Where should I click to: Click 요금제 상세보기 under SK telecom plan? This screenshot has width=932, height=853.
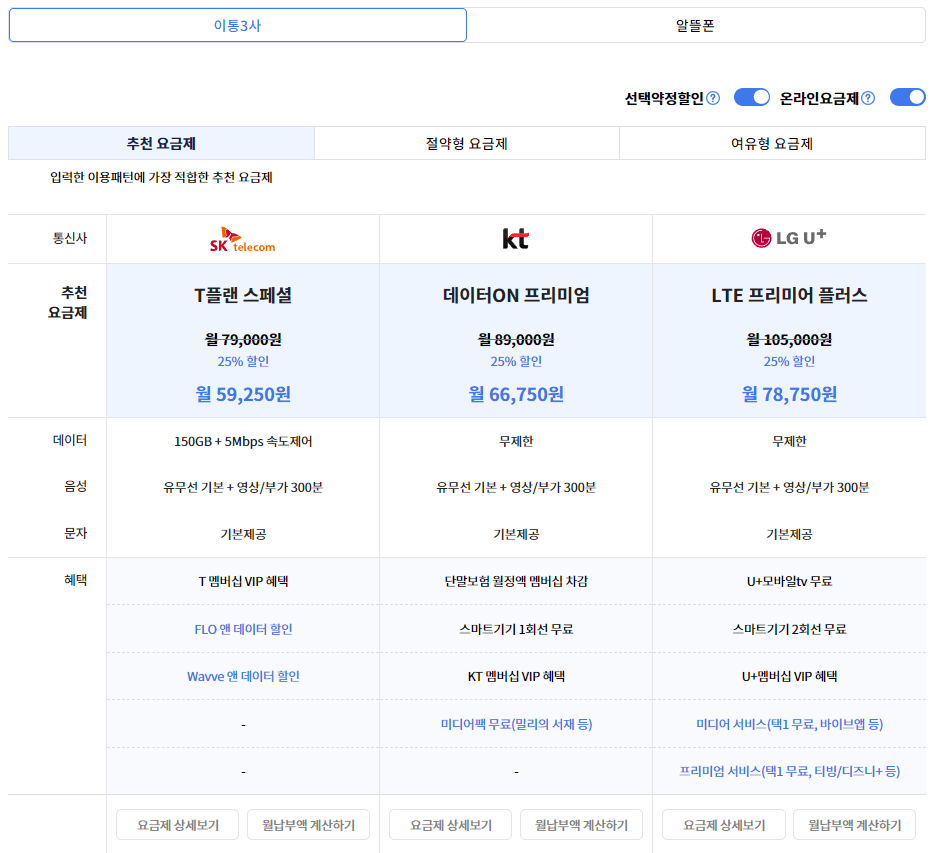point(178,824)
